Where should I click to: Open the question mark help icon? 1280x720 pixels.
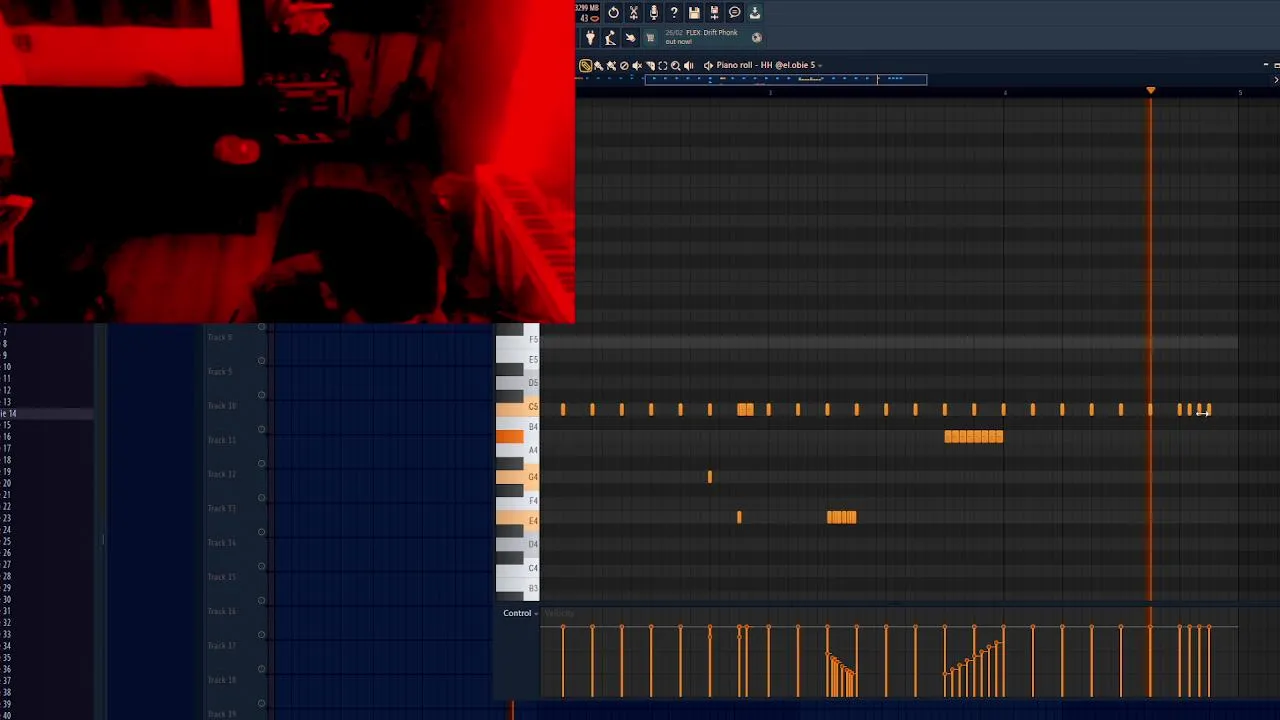point(674,12)
